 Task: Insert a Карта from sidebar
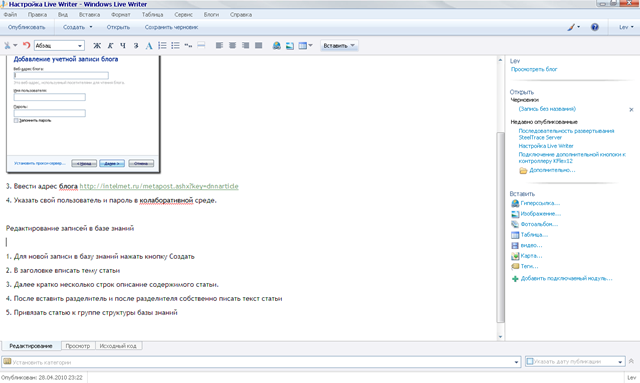tap(527, 256)
